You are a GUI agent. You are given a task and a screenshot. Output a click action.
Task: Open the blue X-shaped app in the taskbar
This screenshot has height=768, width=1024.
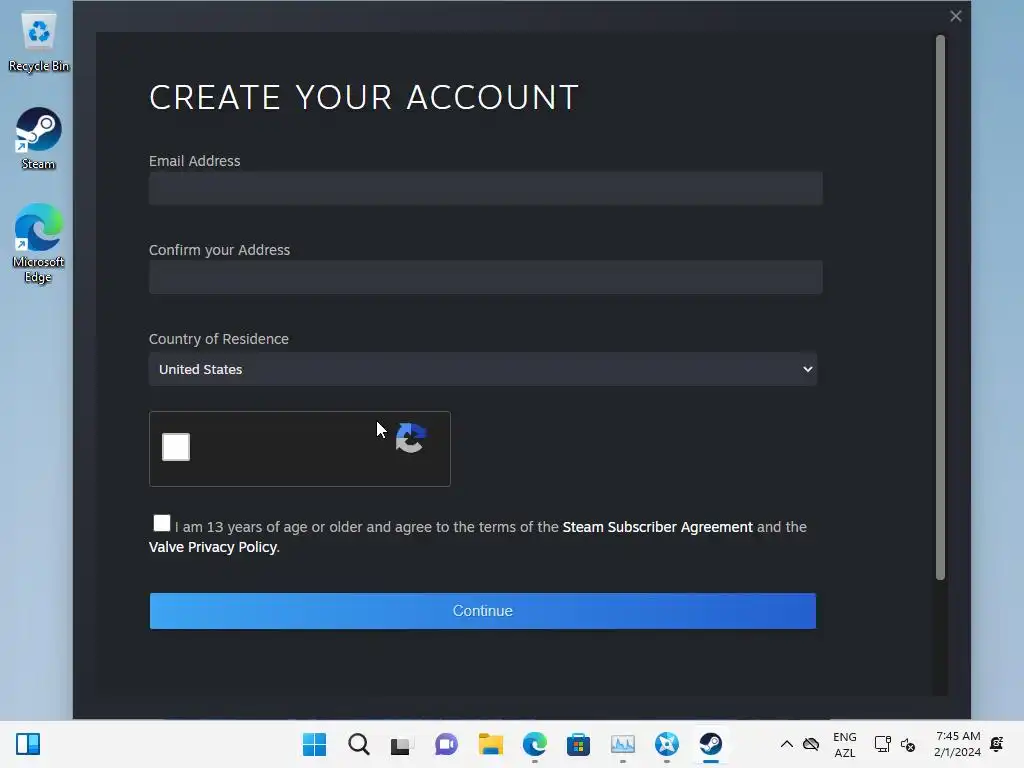tap(667, 744)
